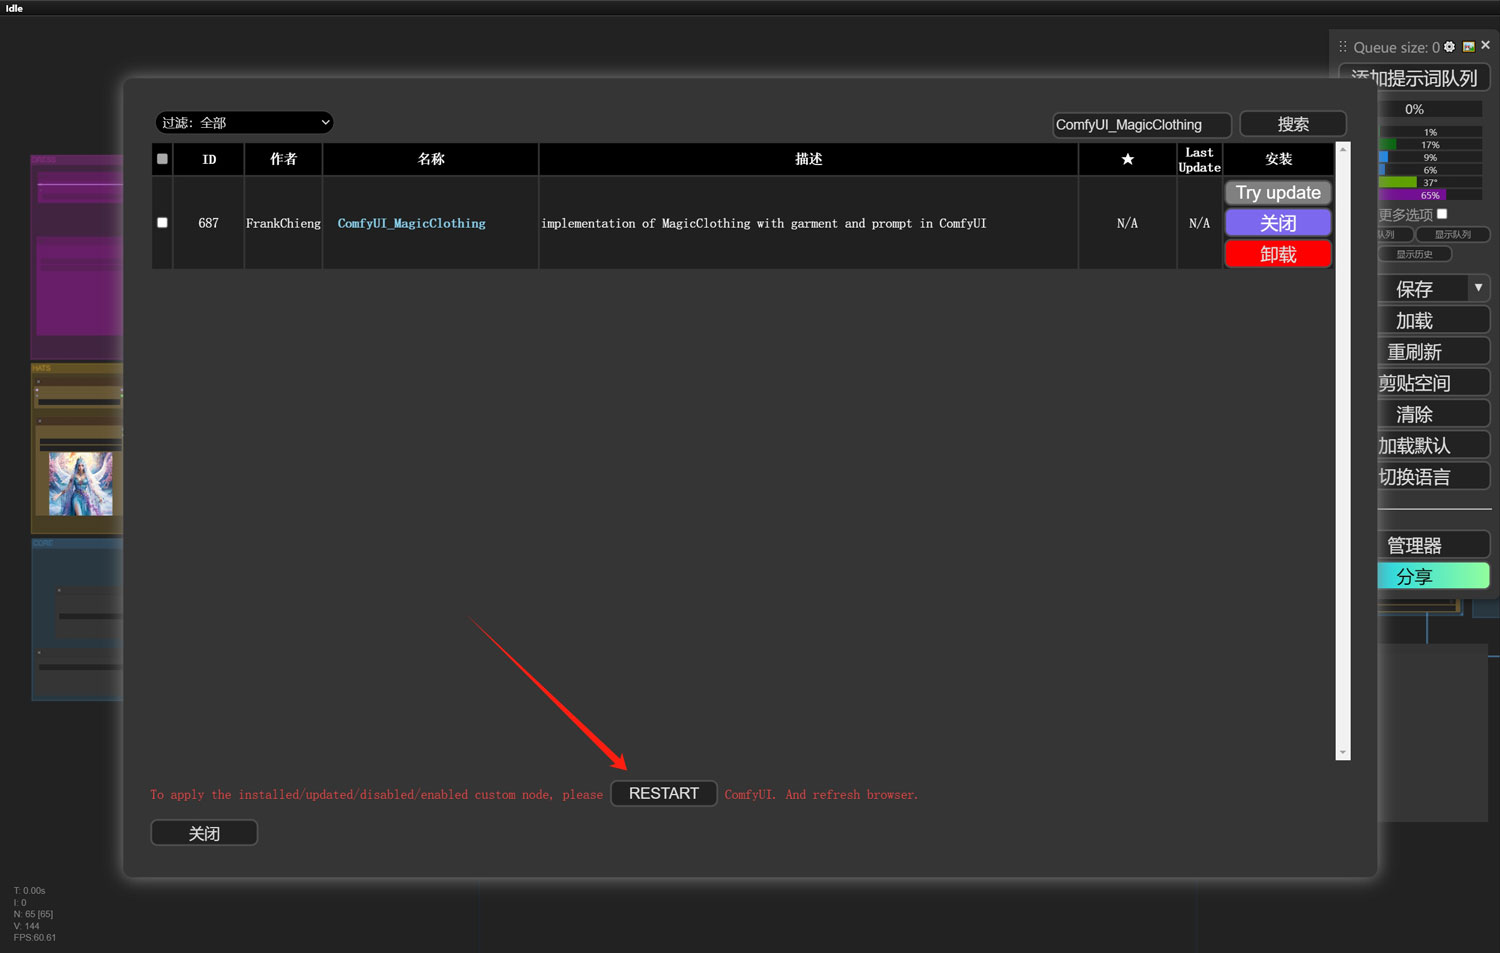Image resolution: width=1500 pixels, height=953 pixels.
Task: Open the 过滤: 全部 filter dropdown
Action: coord(245,122)
